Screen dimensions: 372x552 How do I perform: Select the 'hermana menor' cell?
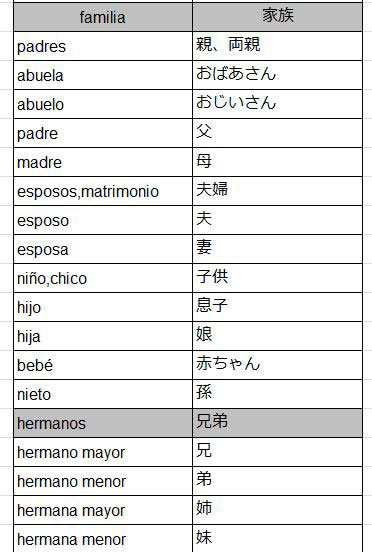coord(103,539)
